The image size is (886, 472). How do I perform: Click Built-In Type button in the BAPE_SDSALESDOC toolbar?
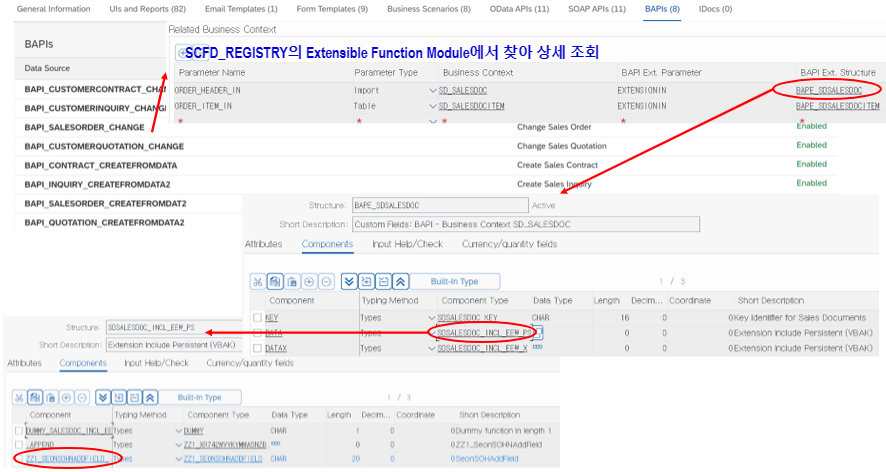click(x=454, y=282)
